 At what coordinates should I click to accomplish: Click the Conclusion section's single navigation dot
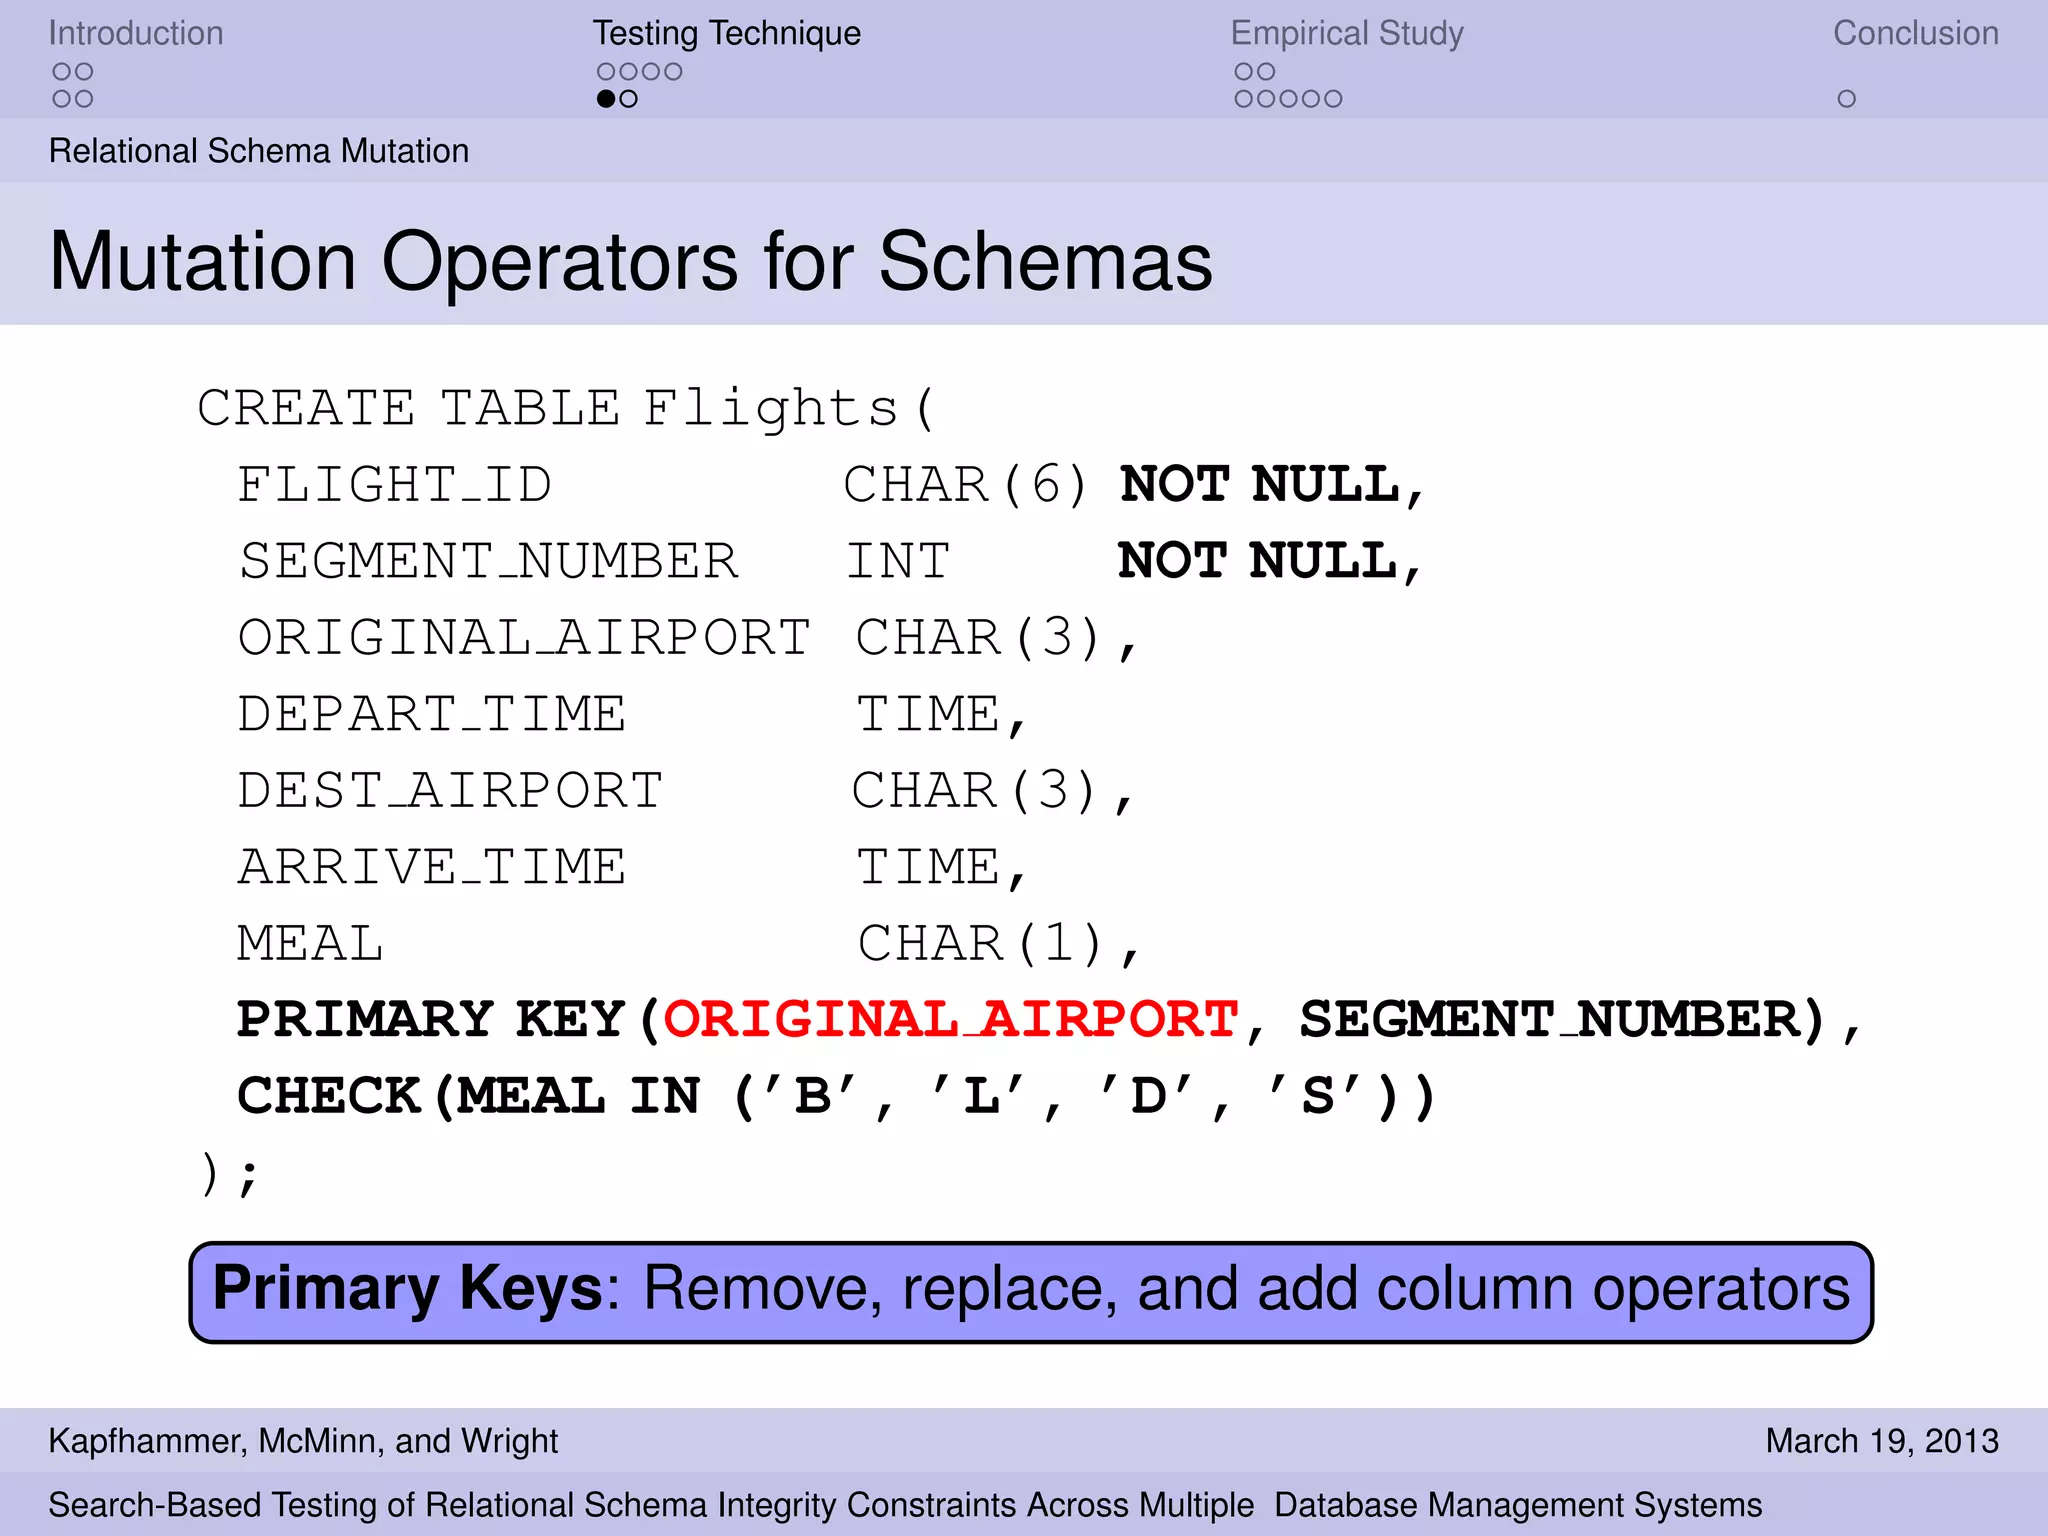coord(1846,99)
